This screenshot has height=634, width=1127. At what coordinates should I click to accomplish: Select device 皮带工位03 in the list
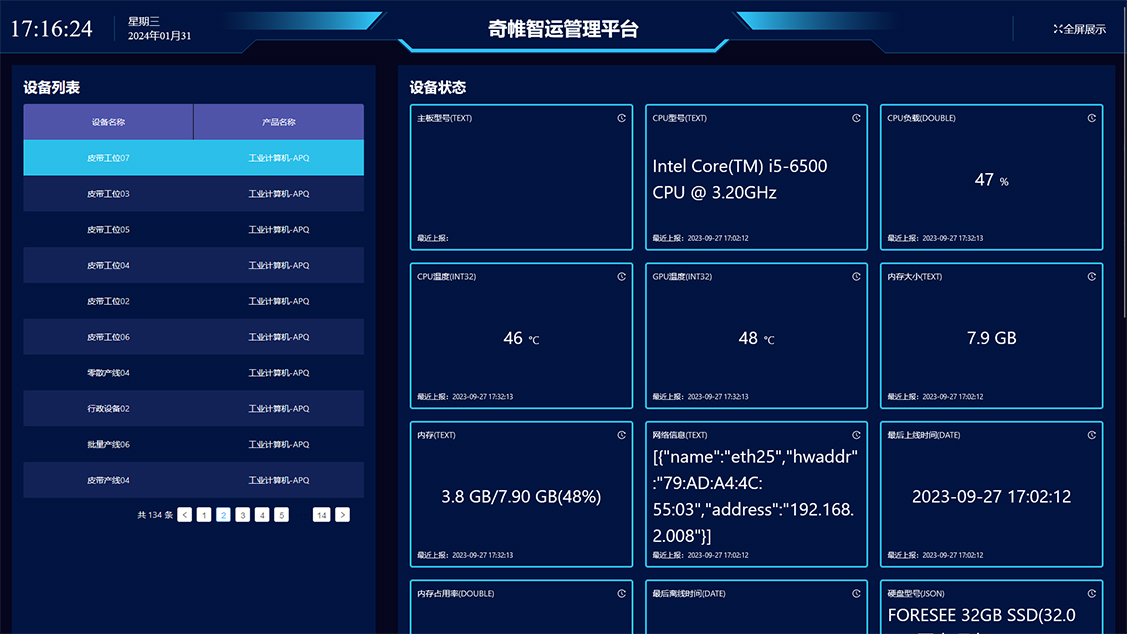point(108,194)
